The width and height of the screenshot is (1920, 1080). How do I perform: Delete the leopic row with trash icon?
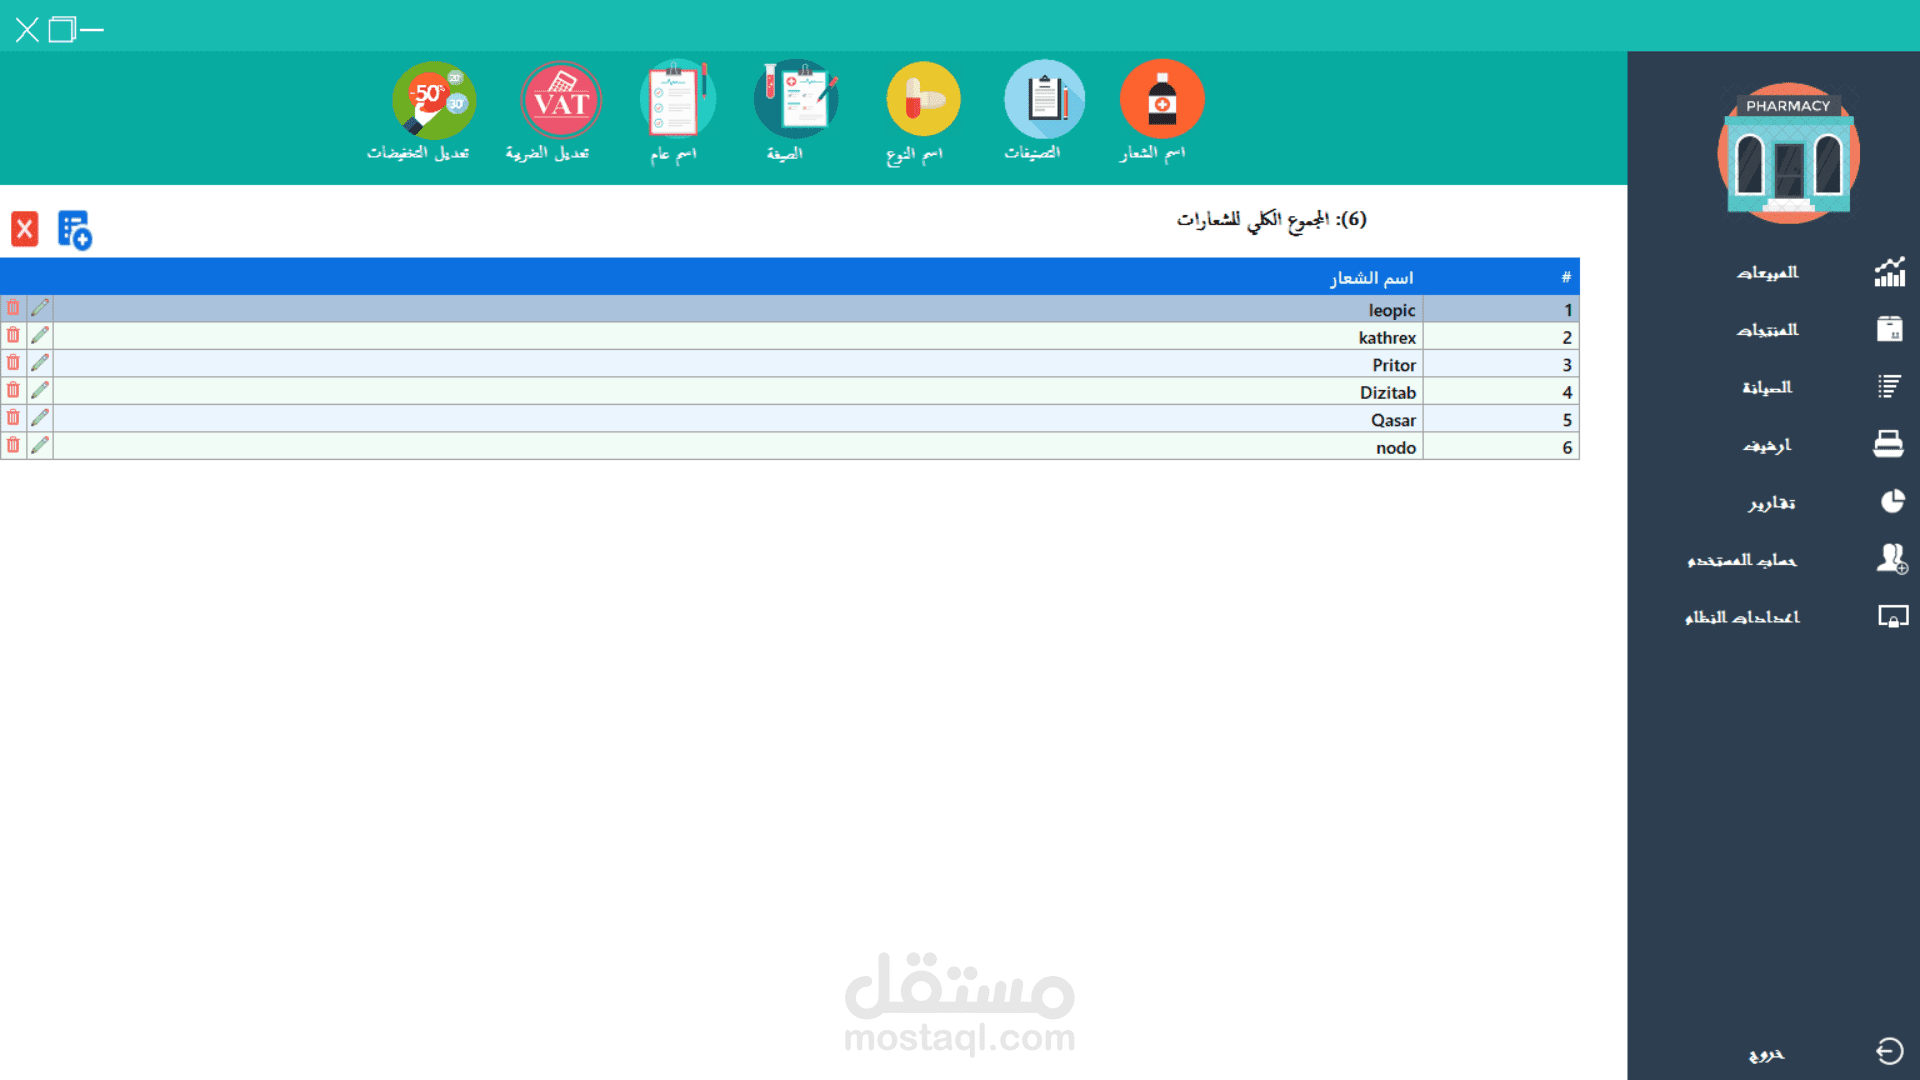[x=13, y=308]
